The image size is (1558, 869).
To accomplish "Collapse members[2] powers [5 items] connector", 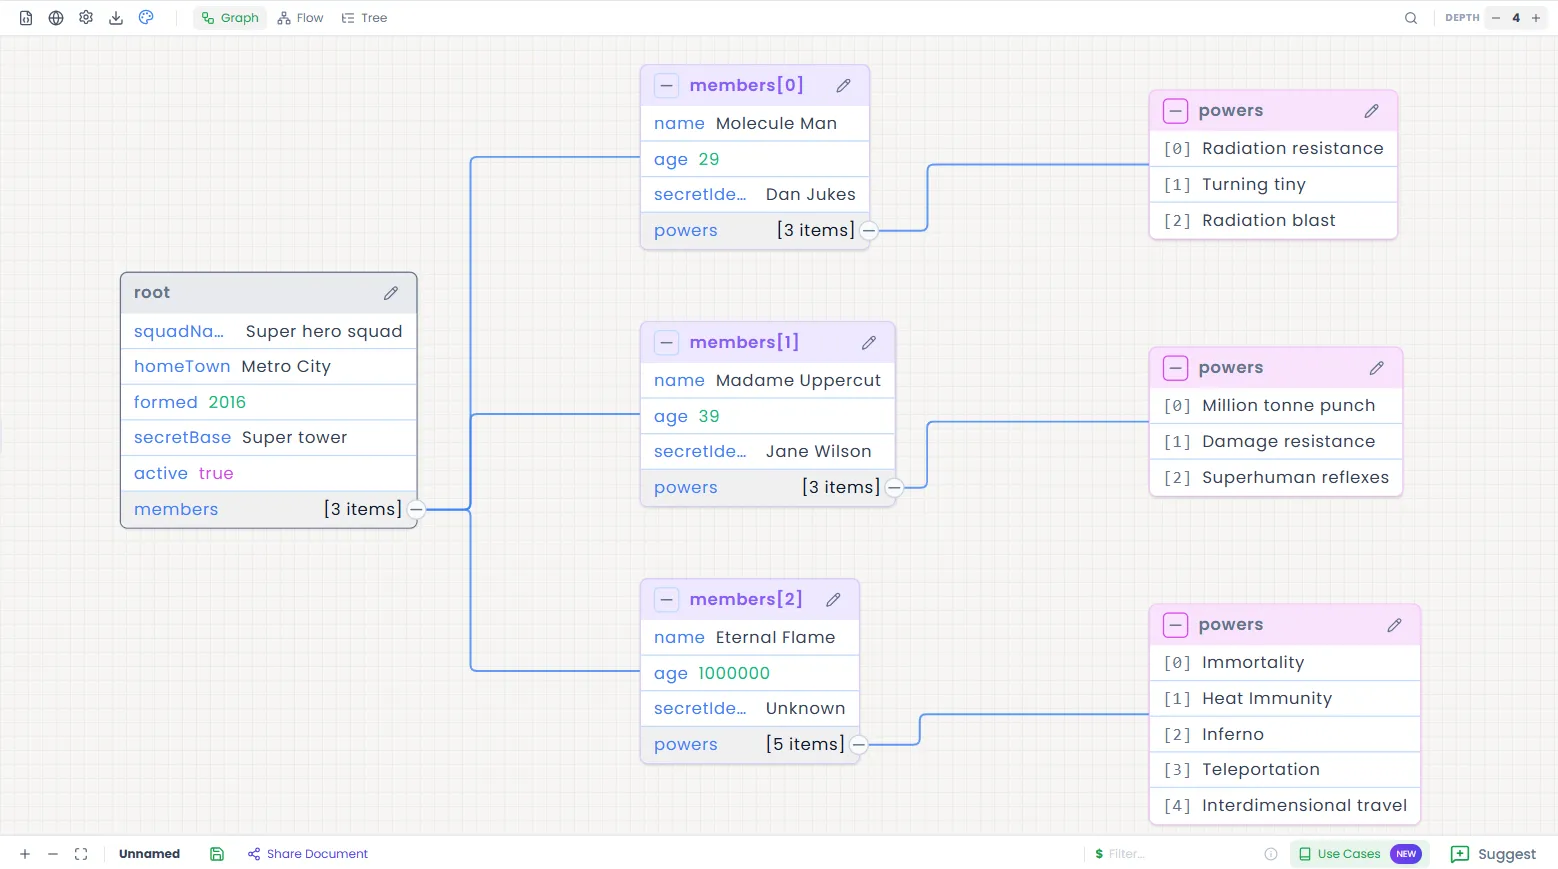I will click(859, 745).
